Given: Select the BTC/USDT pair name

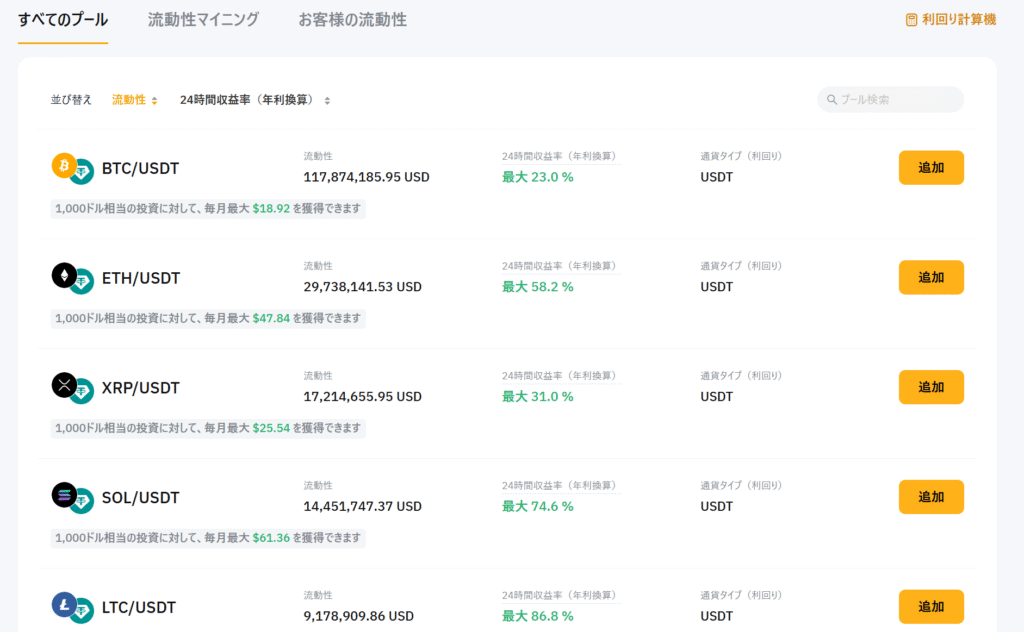Looking at the screenshot, I should pos(140,168).
